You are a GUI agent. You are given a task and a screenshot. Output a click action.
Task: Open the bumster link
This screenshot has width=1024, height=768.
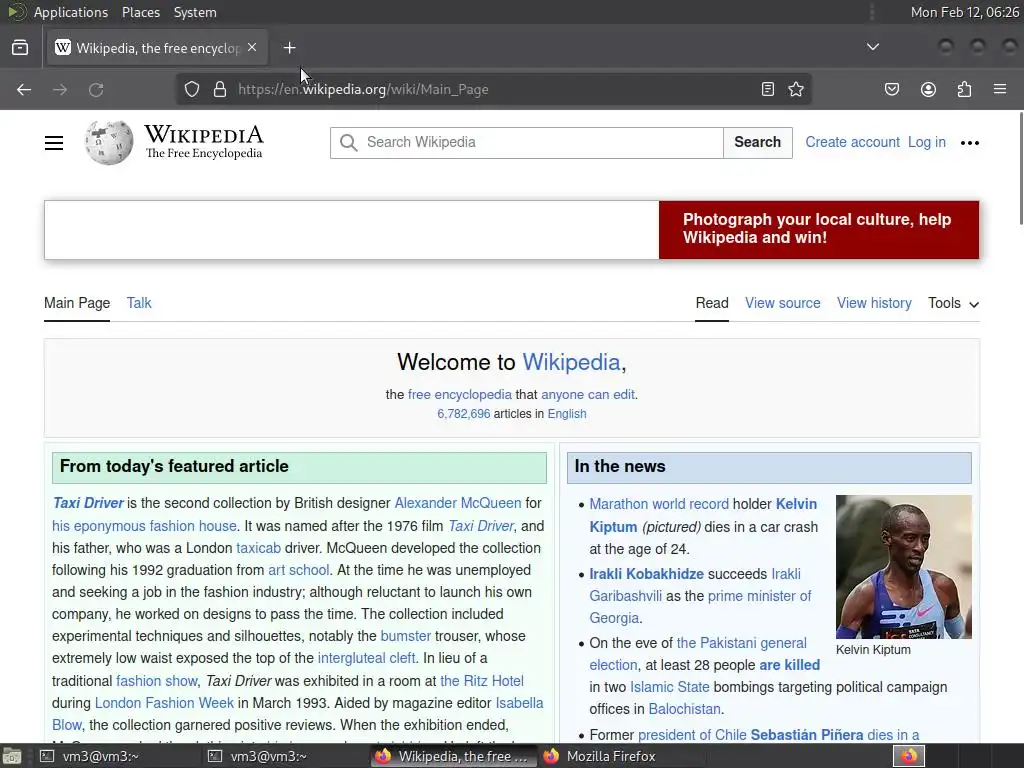406,636
